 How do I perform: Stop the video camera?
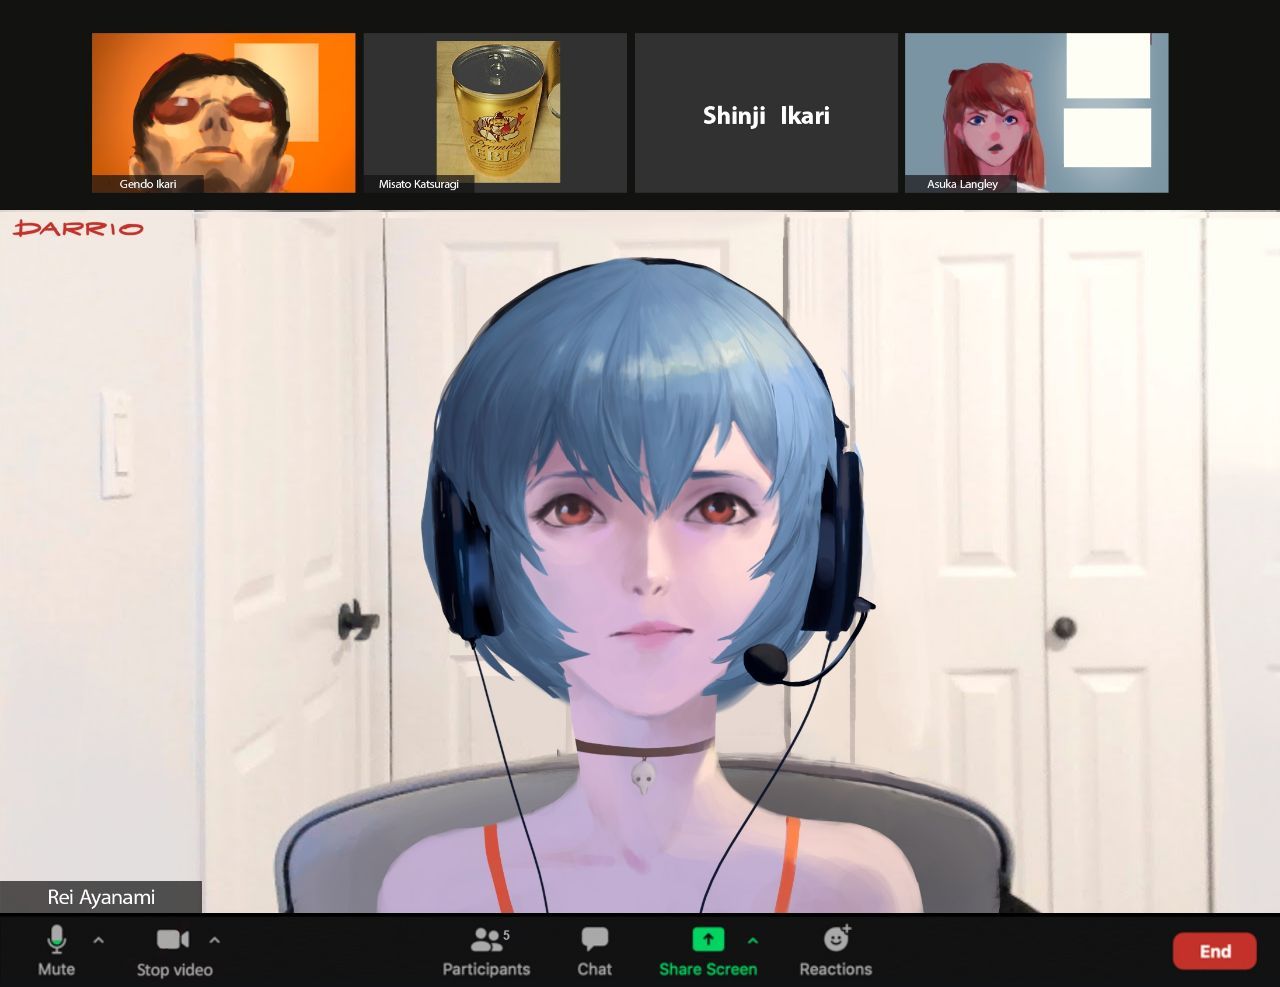click(174, 951)
